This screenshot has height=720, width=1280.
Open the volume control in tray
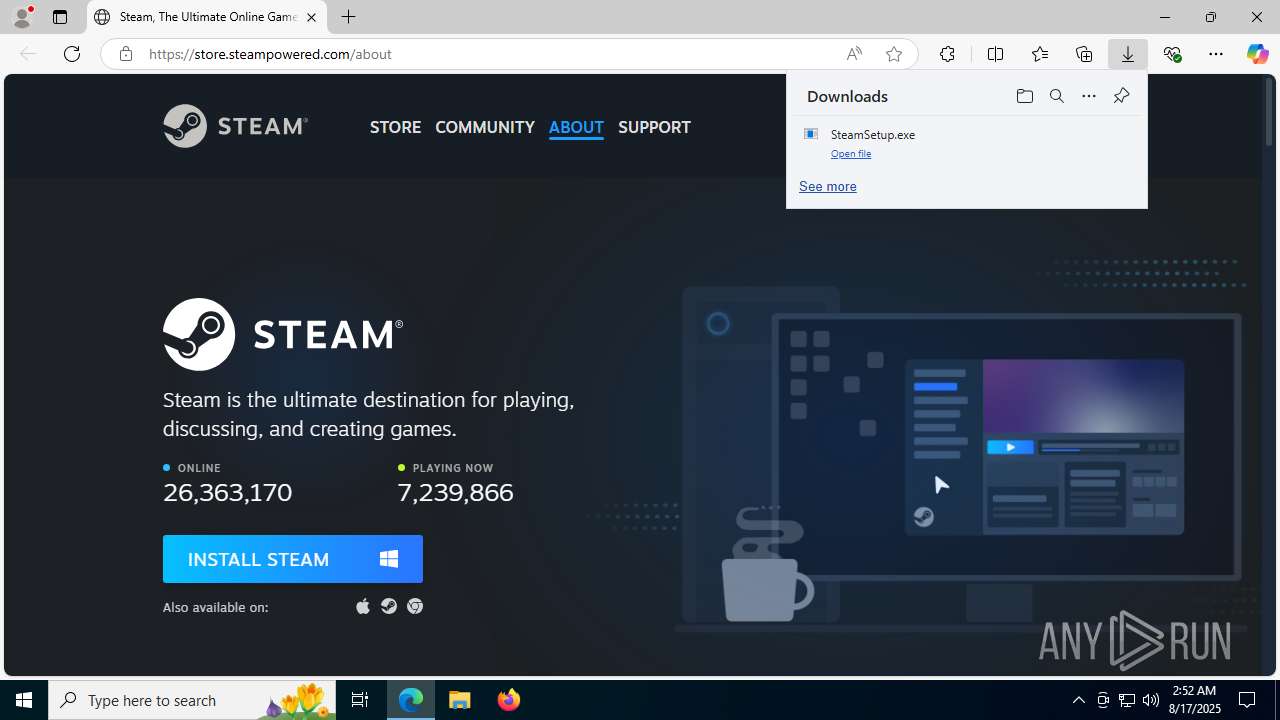[1151, 700]
